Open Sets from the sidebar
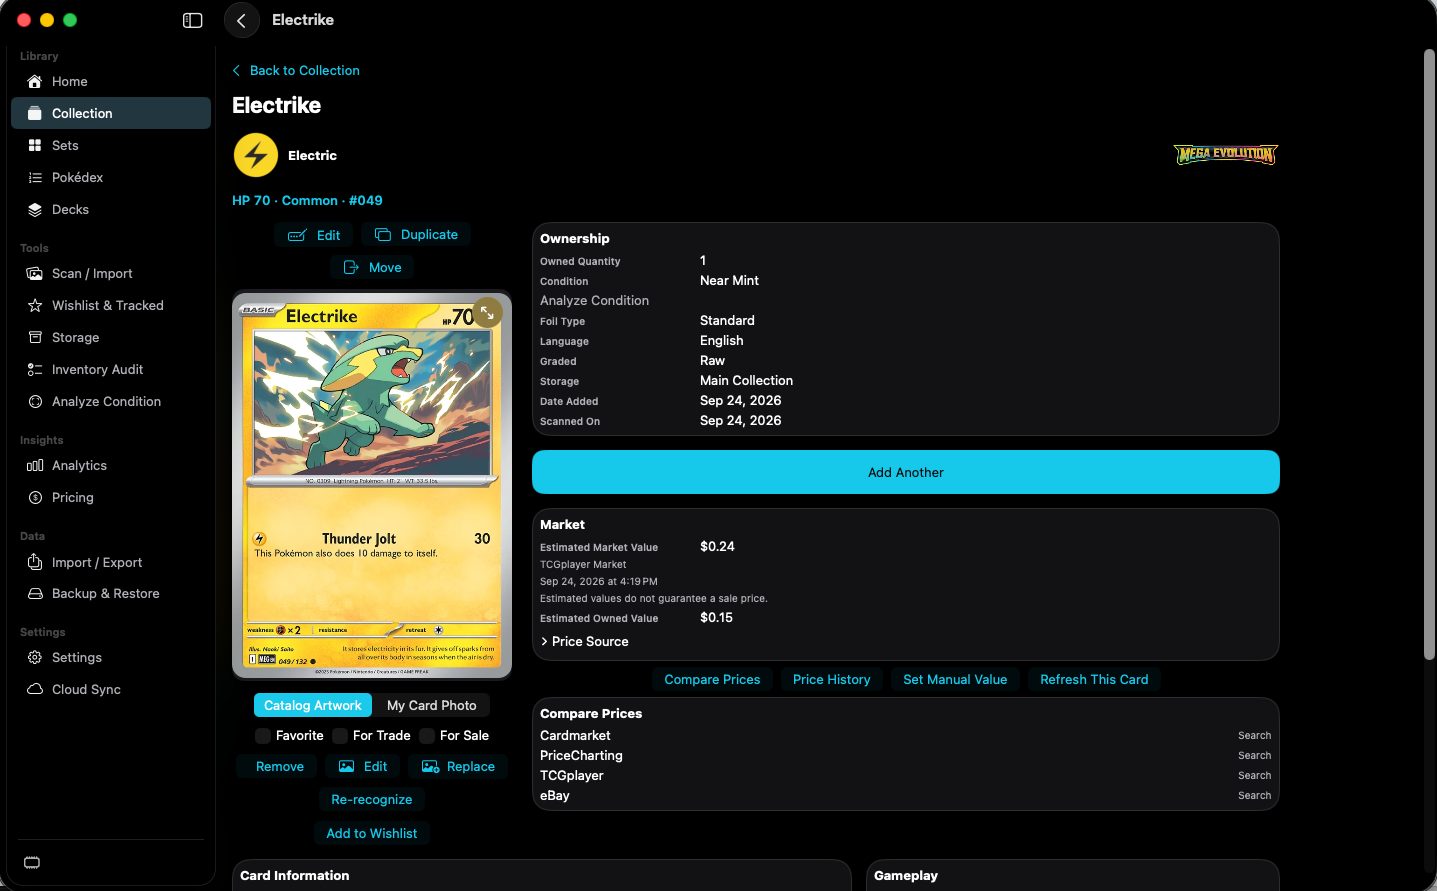1437x891 pixels. pos(111,145)
